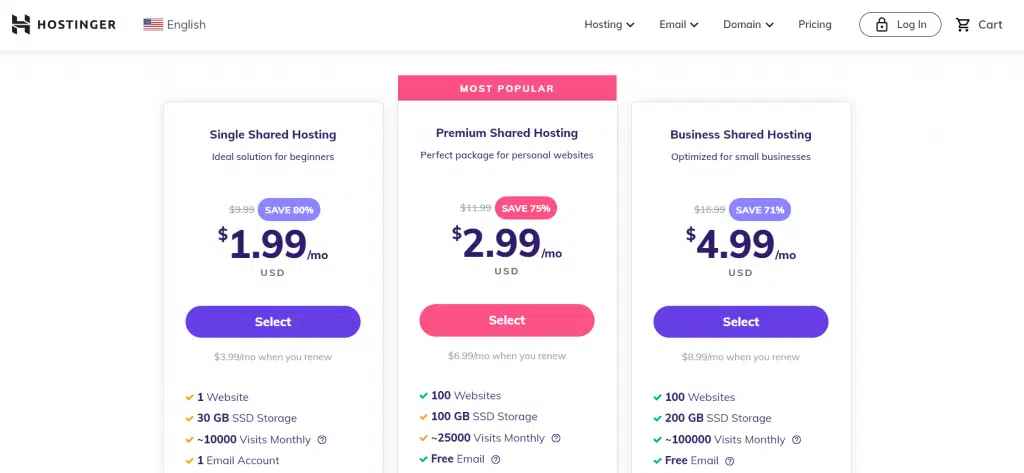Open the shopping cart icon
1024x473 pixels.
click(x=963, y=25)
